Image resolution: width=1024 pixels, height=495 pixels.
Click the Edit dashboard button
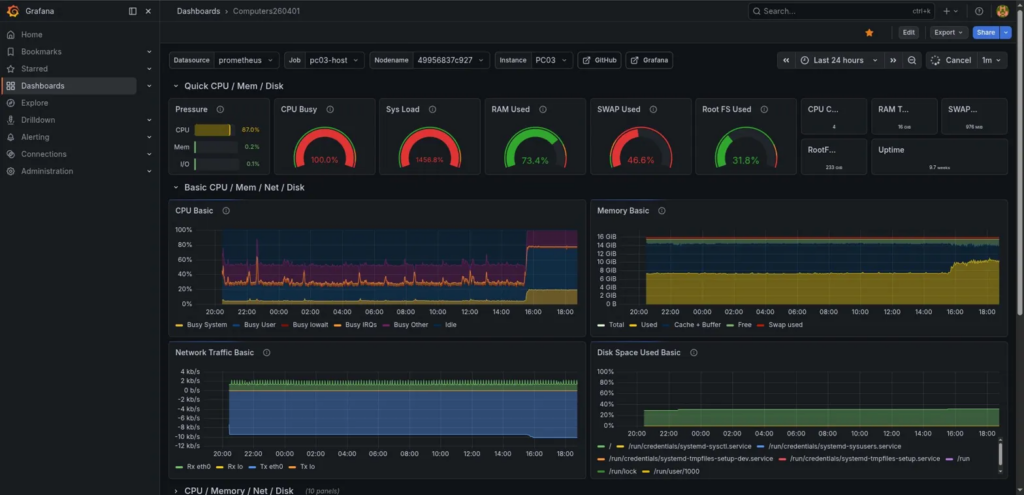pos(908,32)
